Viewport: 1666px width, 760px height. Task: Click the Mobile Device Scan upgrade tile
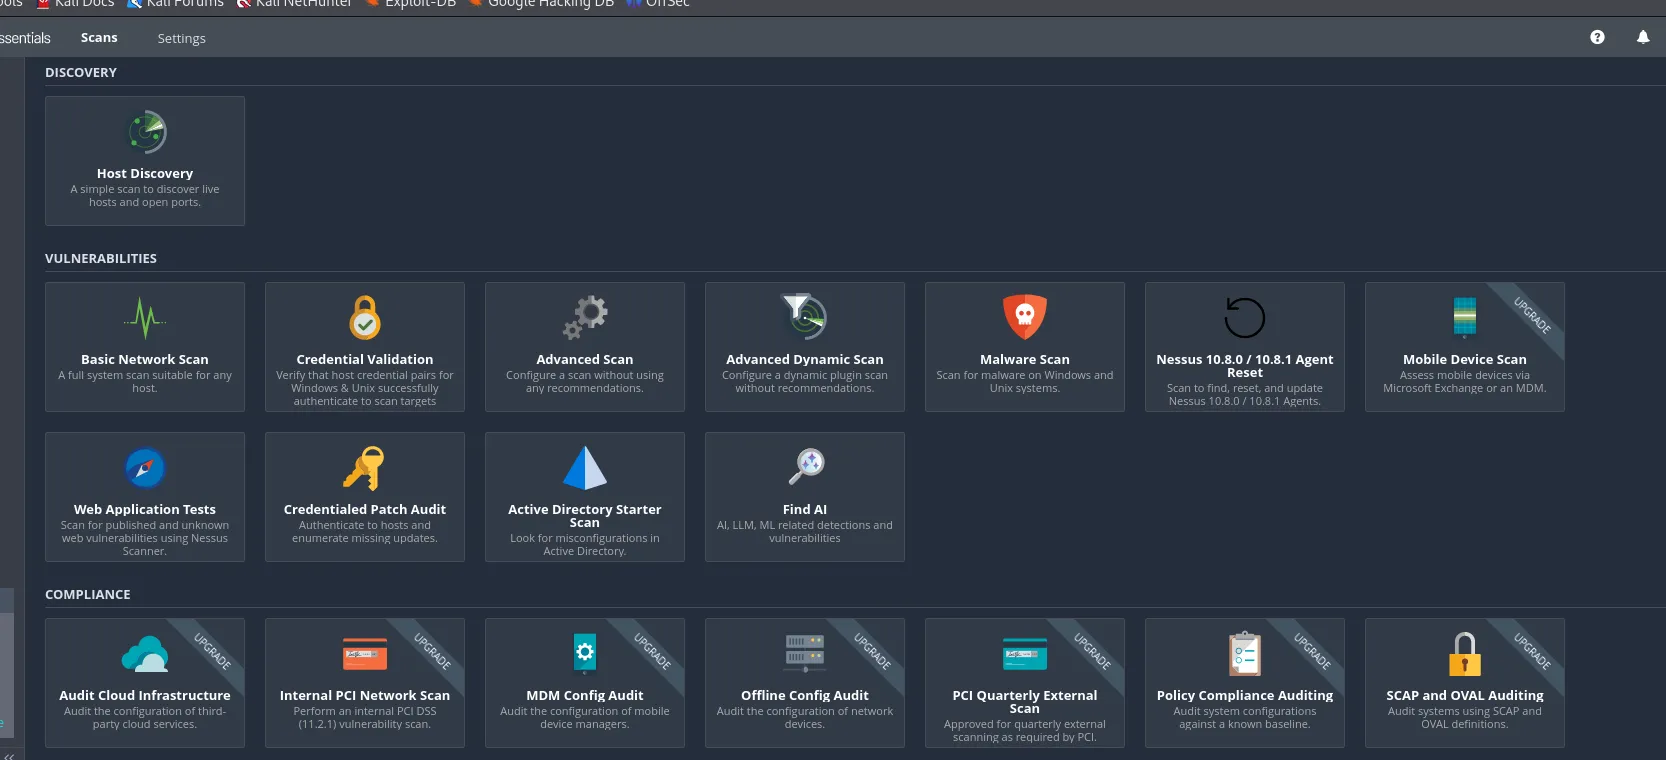(1464, 347)
